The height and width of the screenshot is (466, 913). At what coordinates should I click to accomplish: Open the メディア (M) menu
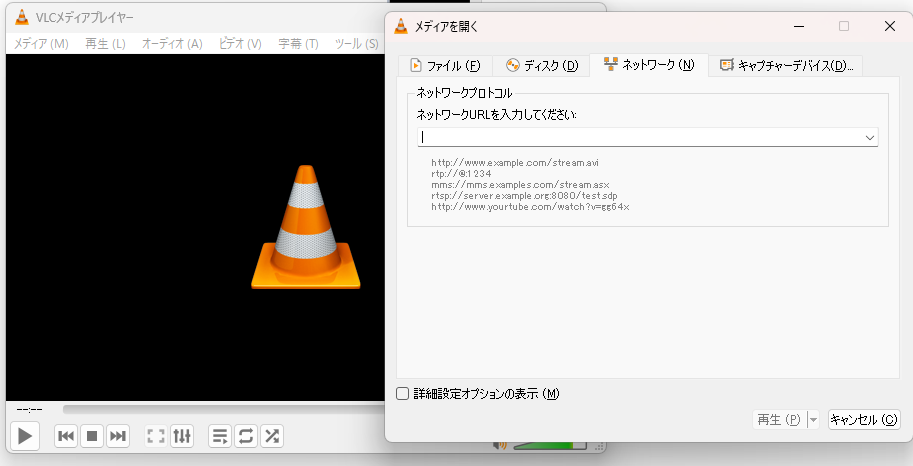(x=41, y=44)
